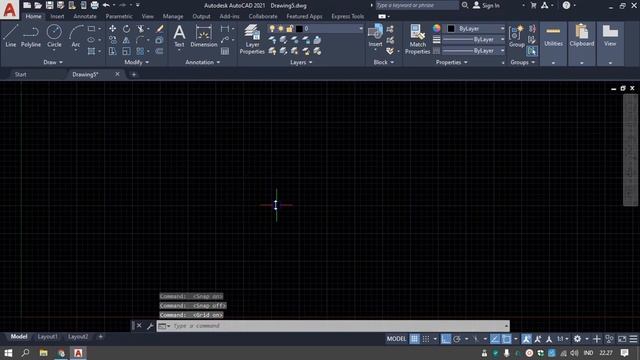Viewport: 640px width, 360px height.
Task: Open the layer name dropdown list
Action: click(x=361, y=29)
